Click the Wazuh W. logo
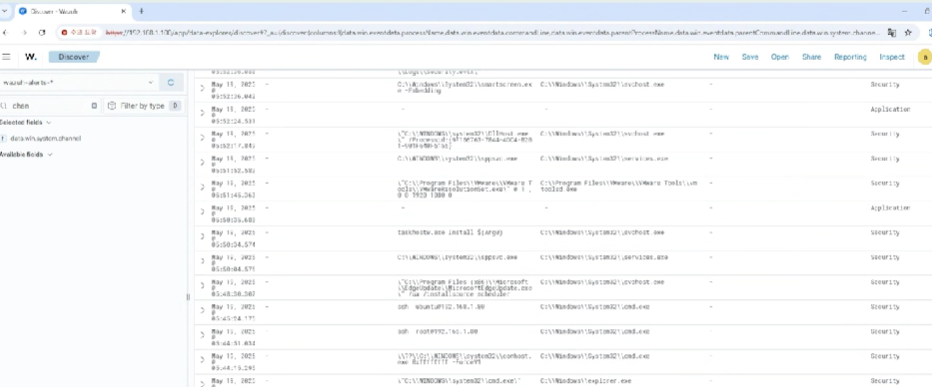This screenshot has height=387, width=932. click(x=30, y=57)
